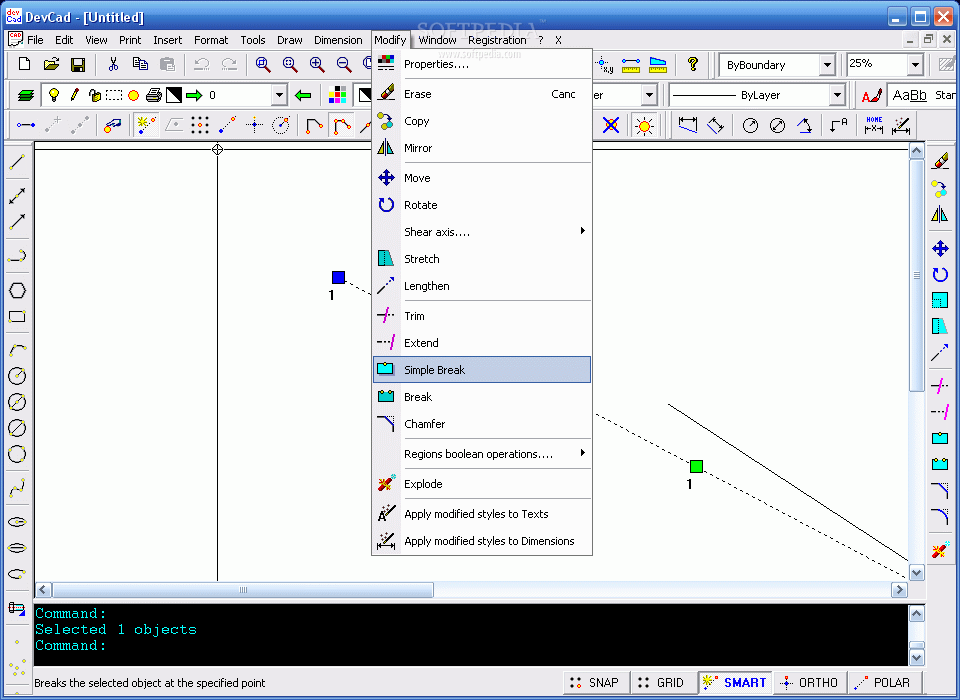Open the Dimension menu

click(338, 40)
